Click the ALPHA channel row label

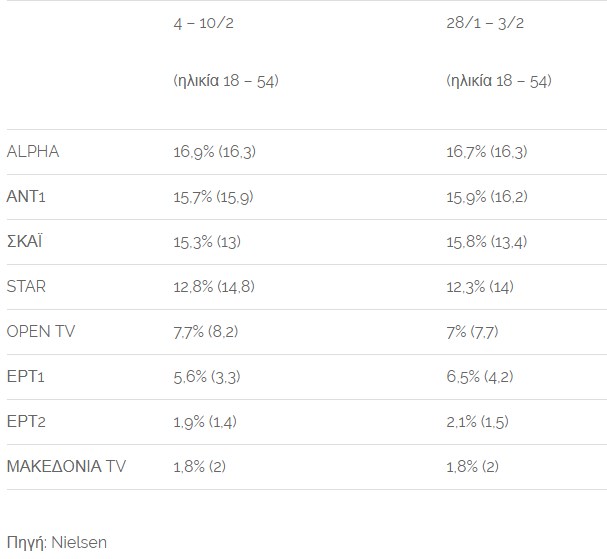point(33,151)
